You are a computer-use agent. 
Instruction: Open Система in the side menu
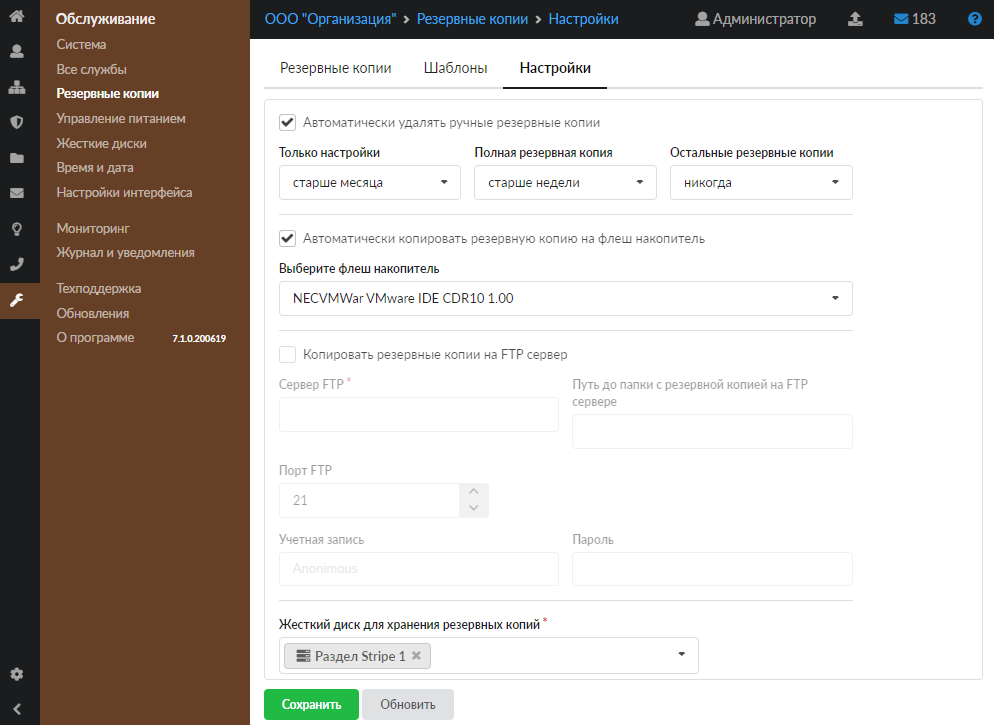(81, 44)
